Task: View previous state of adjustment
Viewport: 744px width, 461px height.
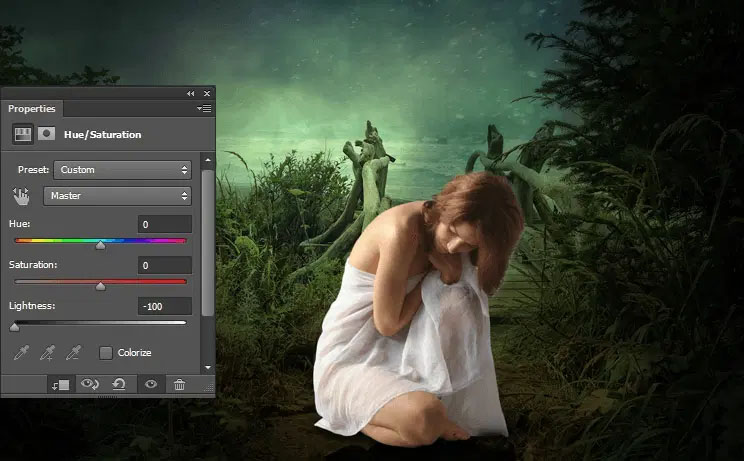Action: point(90,384)
